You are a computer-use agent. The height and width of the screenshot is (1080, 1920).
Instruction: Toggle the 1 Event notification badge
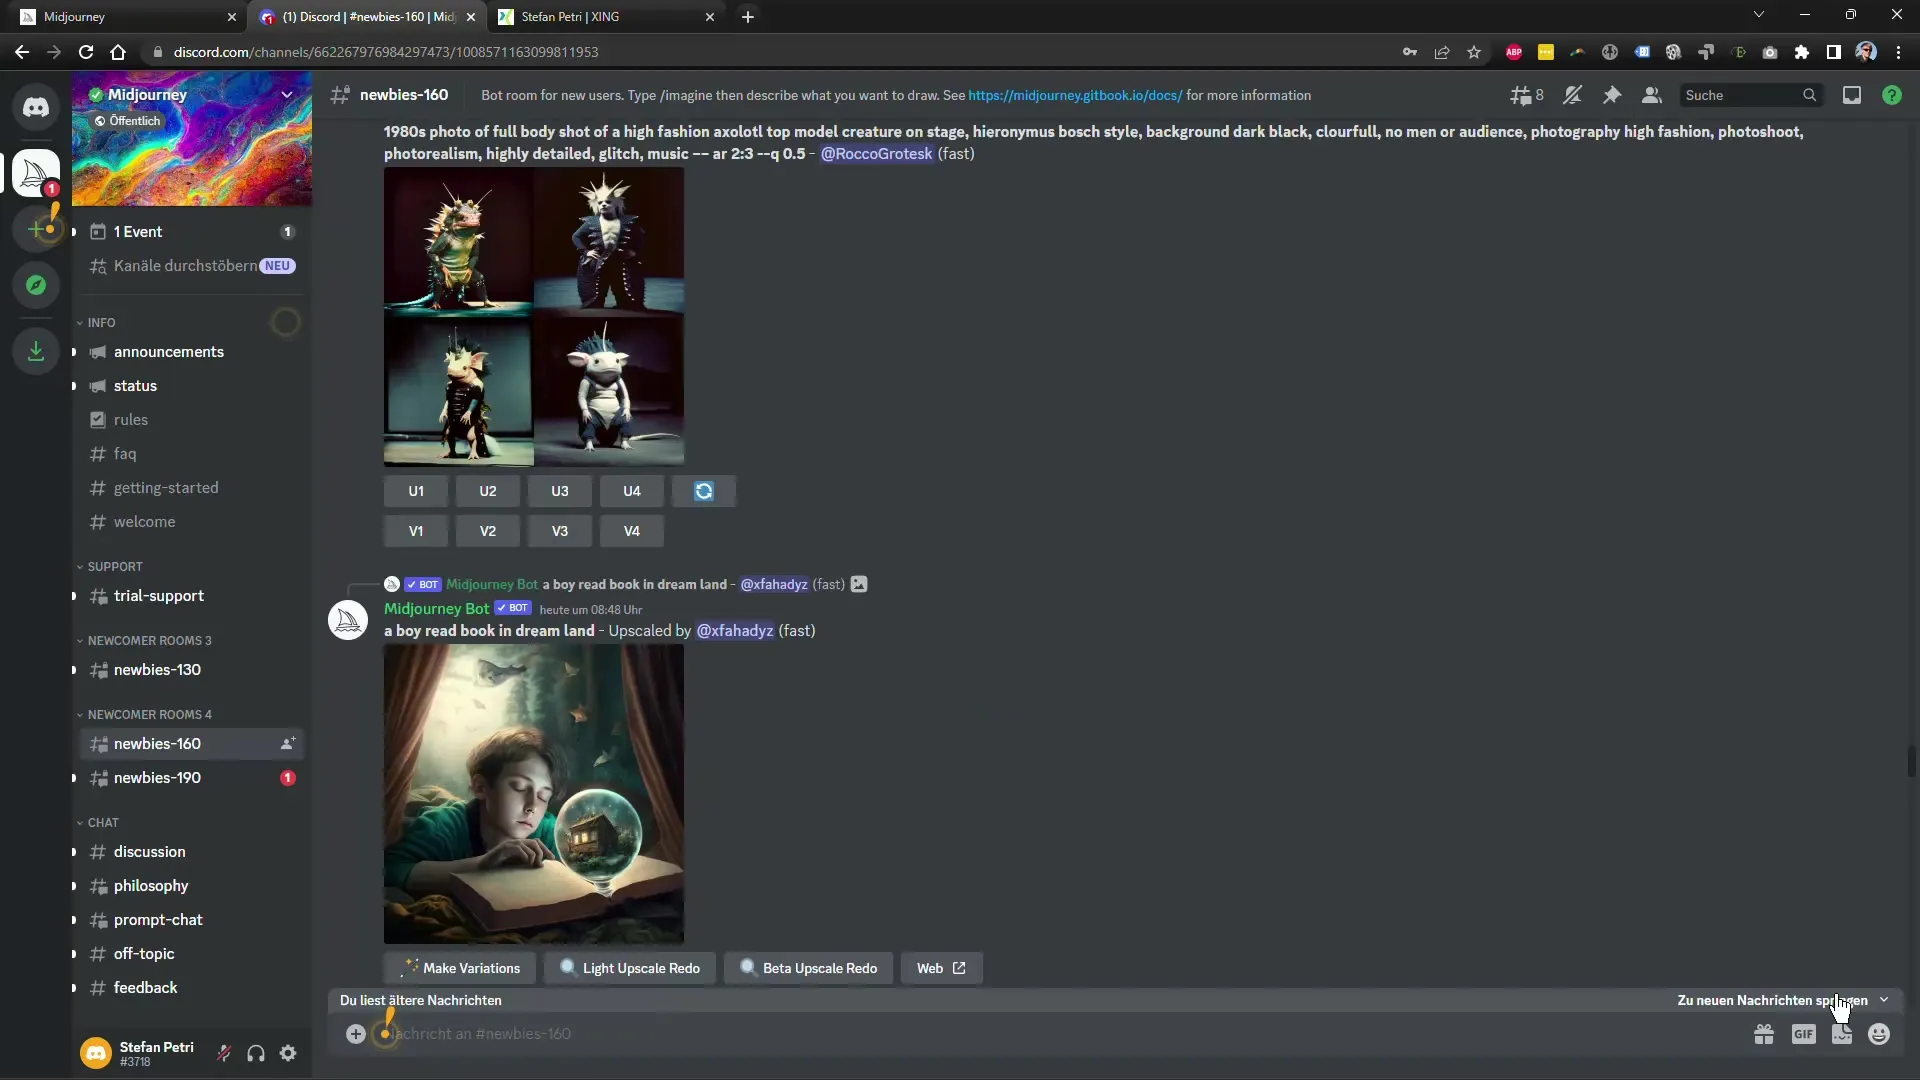click(287, 231)
